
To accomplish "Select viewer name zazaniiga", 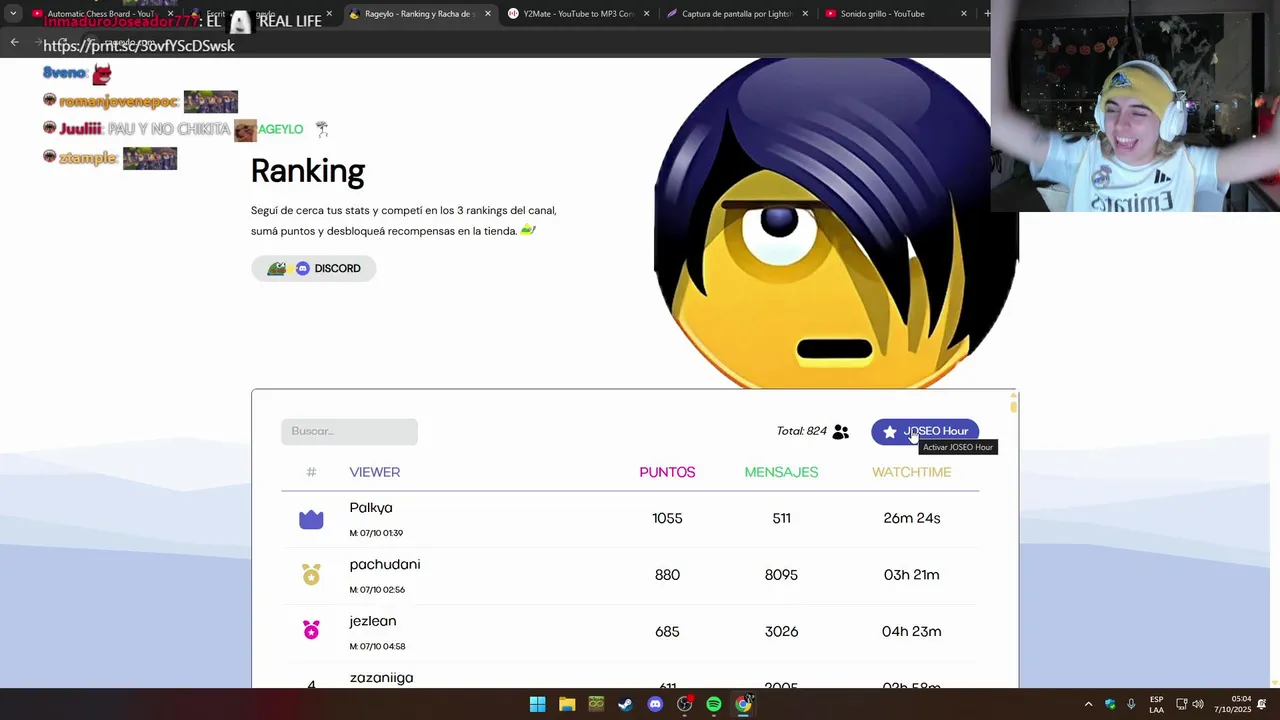I will pyautogui.click(x=381, y=677).
